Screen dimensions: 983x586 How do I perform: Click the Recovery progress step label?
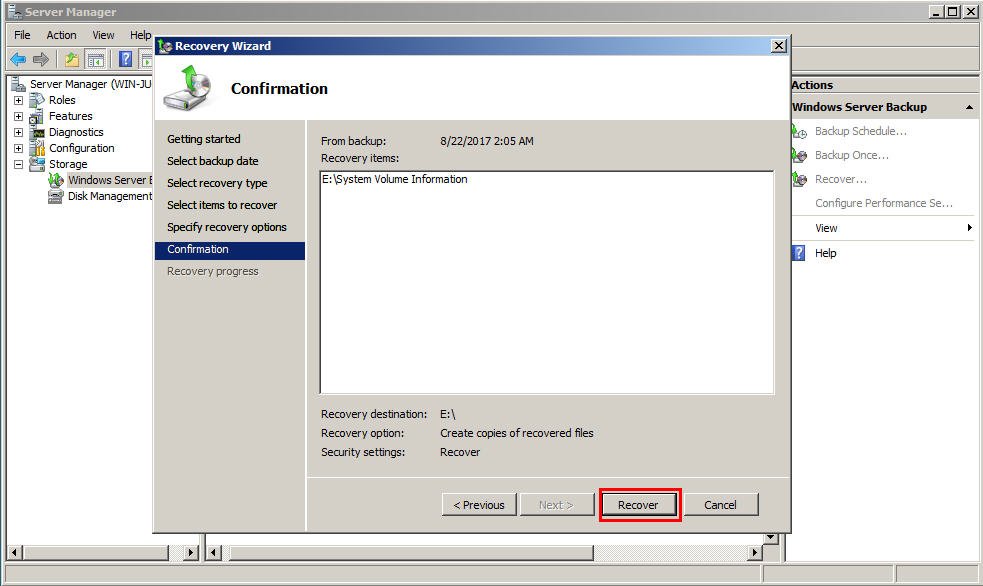coord(213,271)
